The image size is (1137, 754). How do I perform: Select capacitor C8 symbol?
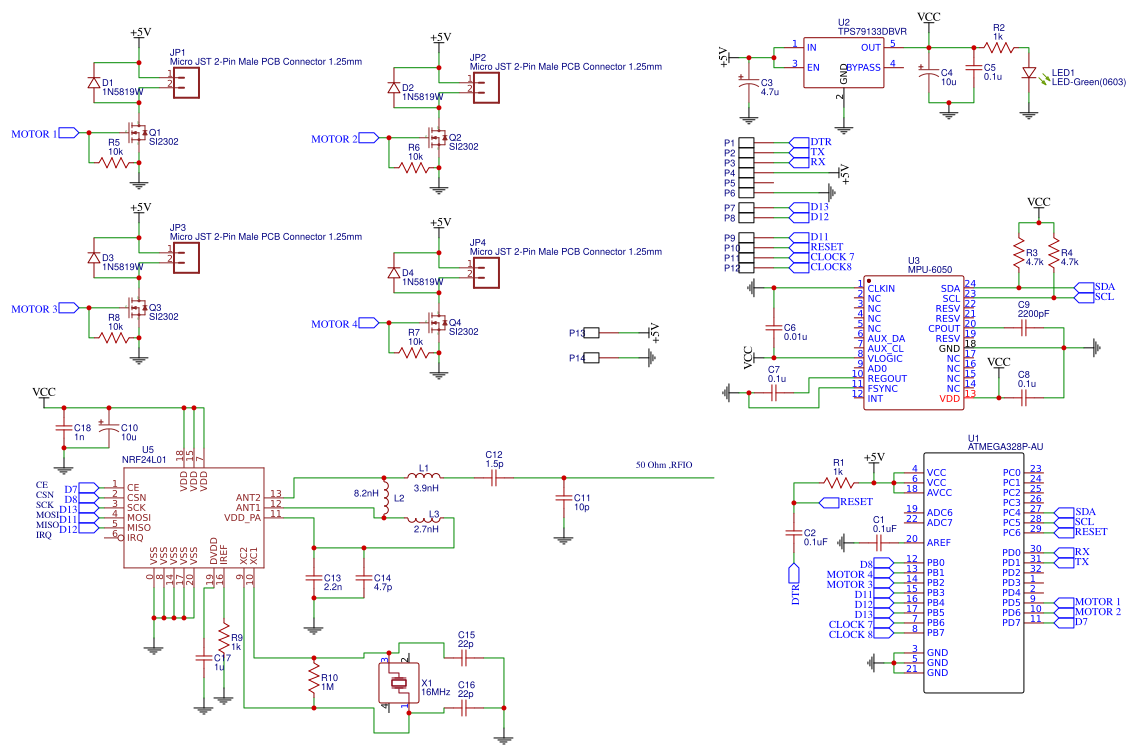(1024, 397)
